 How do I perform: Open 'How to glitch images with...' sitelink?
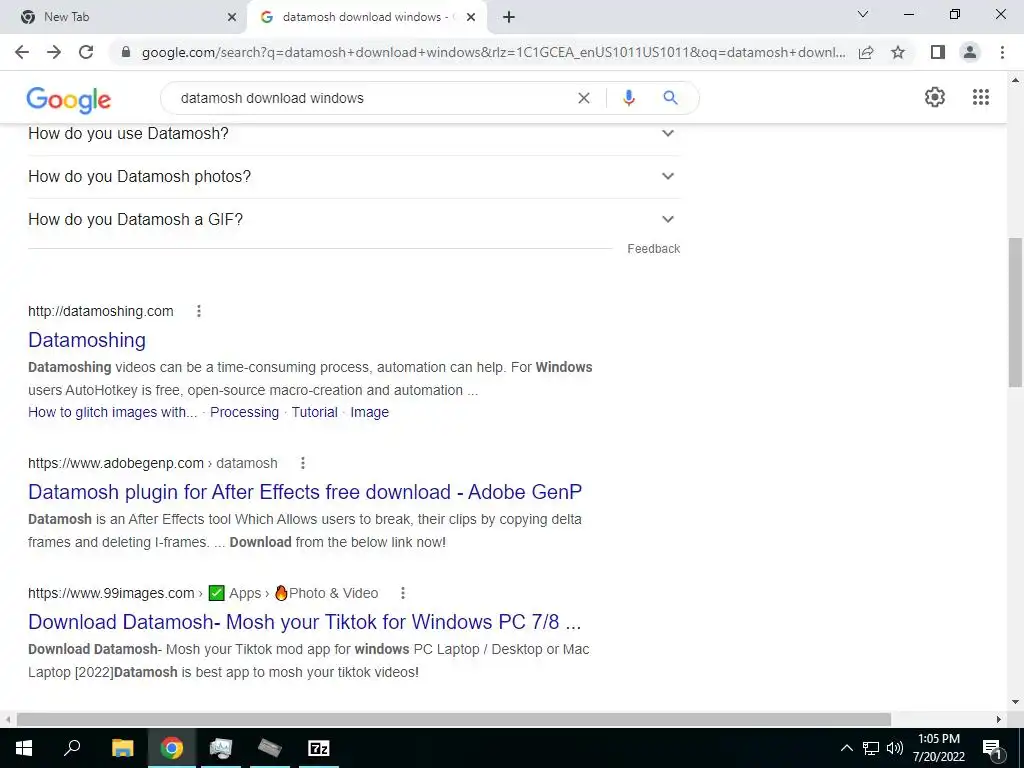(x=112, y=412)
